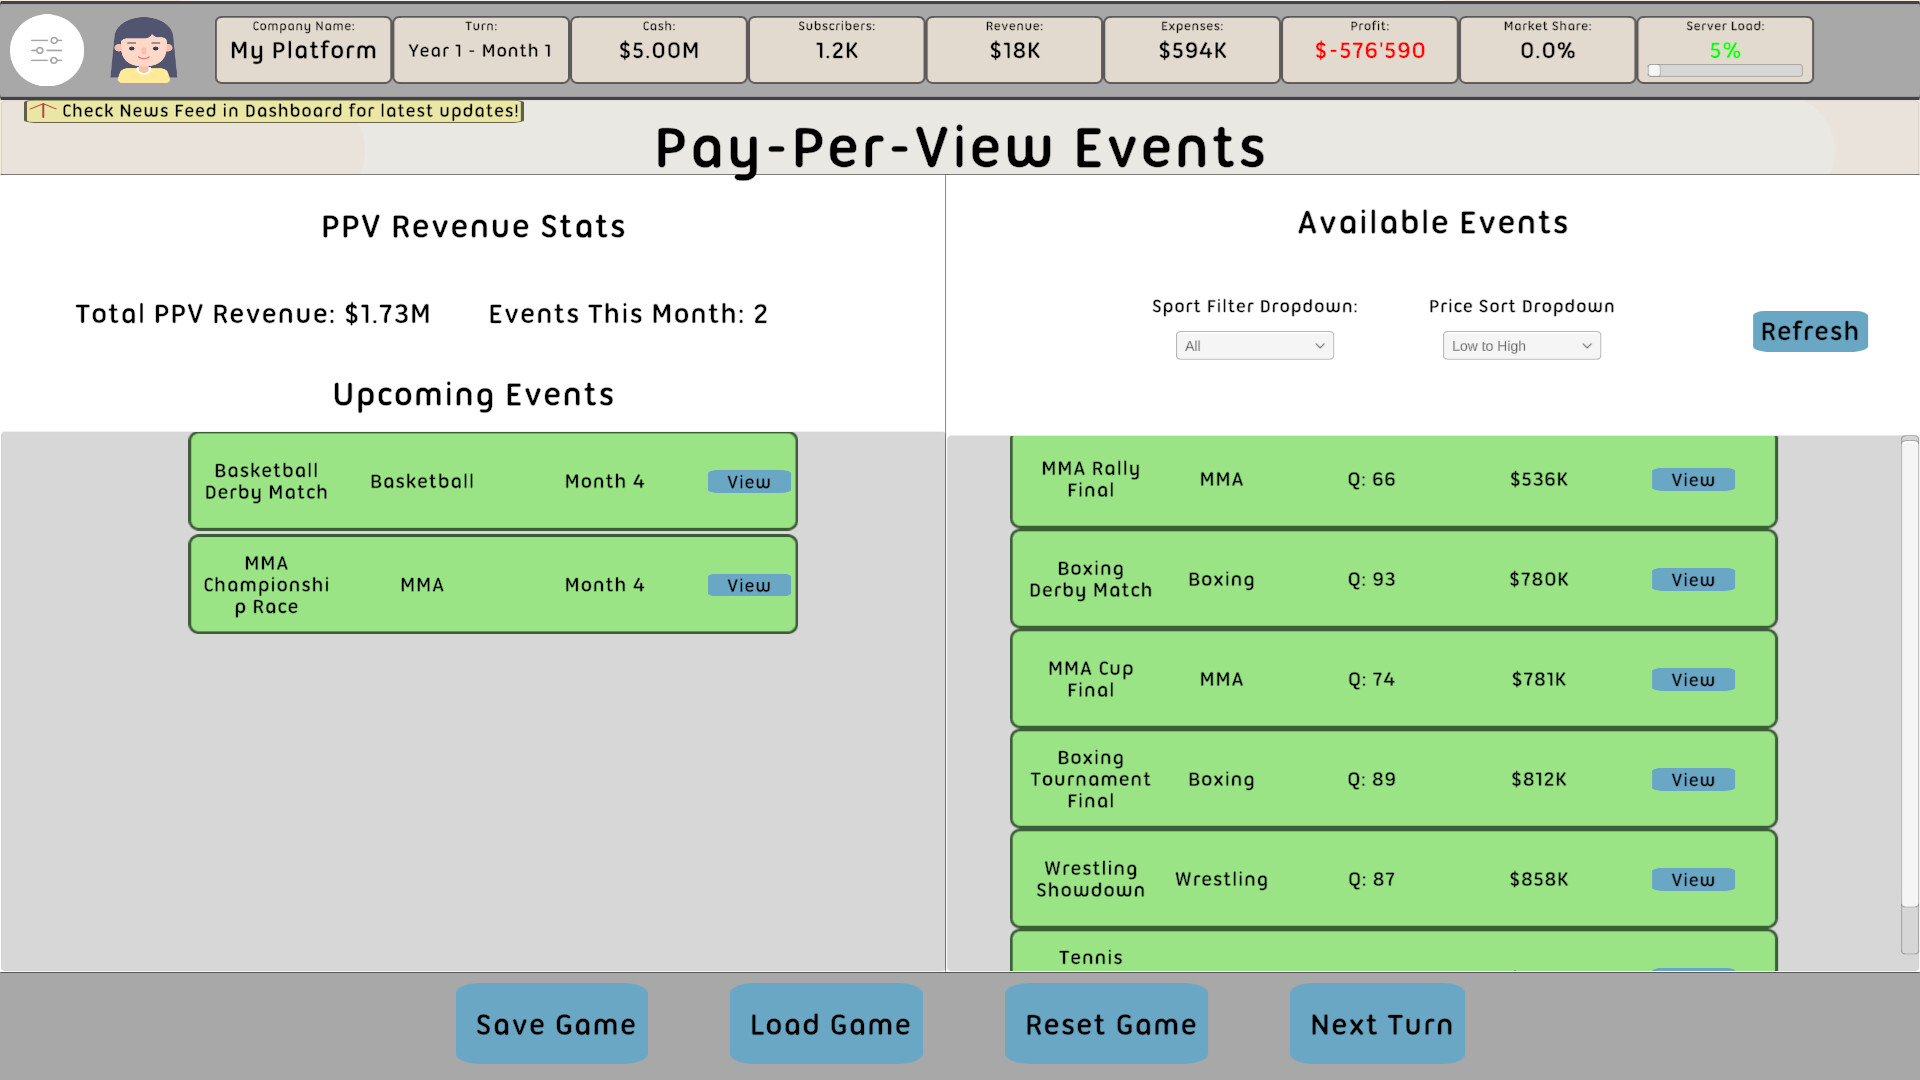Click the Server Load progress bar
Image resolution: width=1920 pixels, height=1080 pixels.
pyautogui.click(x=1724, y=70)
